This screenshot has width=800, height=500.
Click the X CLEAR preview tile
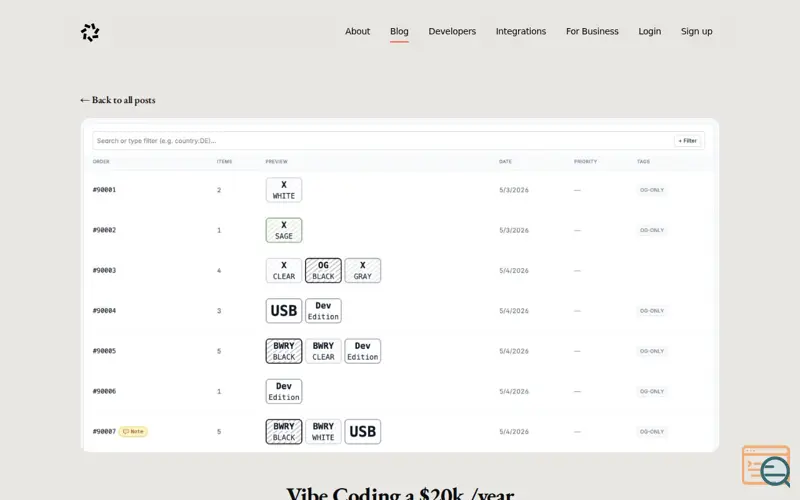point(284,270)
